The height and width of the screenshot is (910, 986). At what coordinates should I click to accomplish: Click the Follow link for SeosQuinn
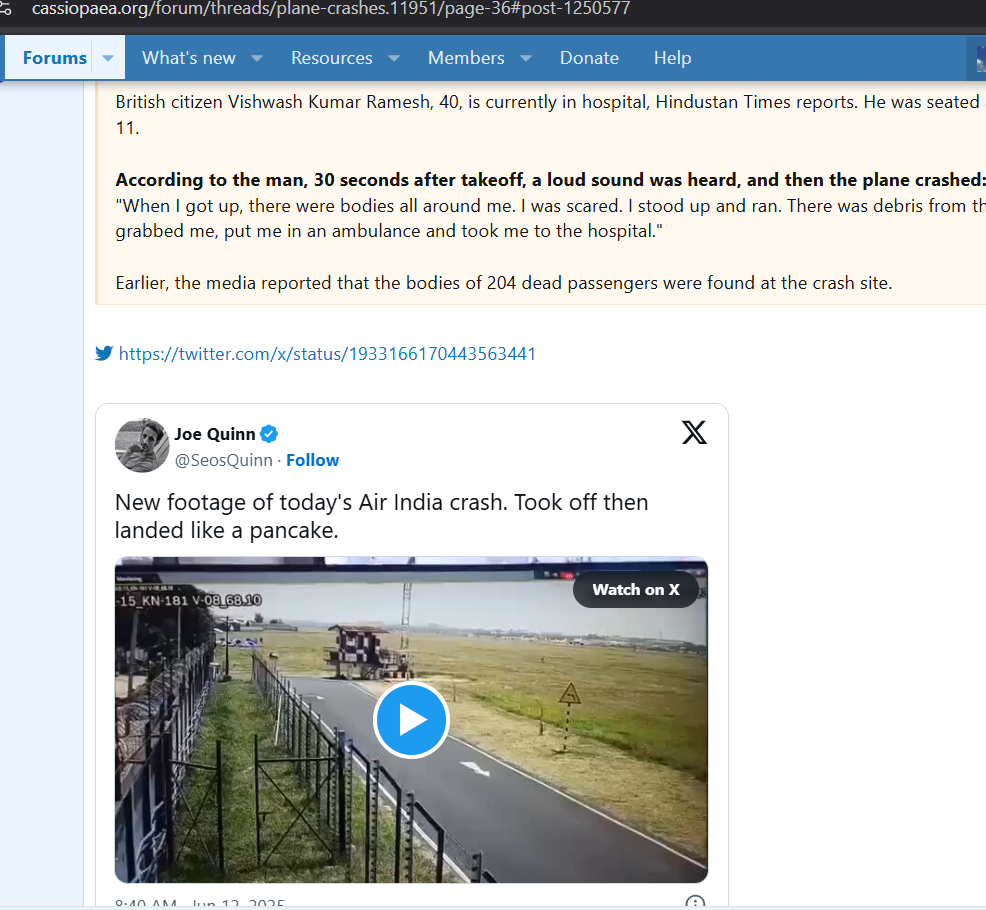click(x=312, y=460)
